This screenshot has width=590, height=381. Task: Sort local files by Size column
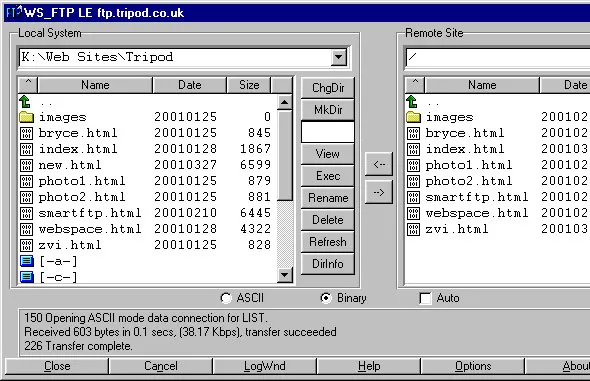[x=249, y=85]
